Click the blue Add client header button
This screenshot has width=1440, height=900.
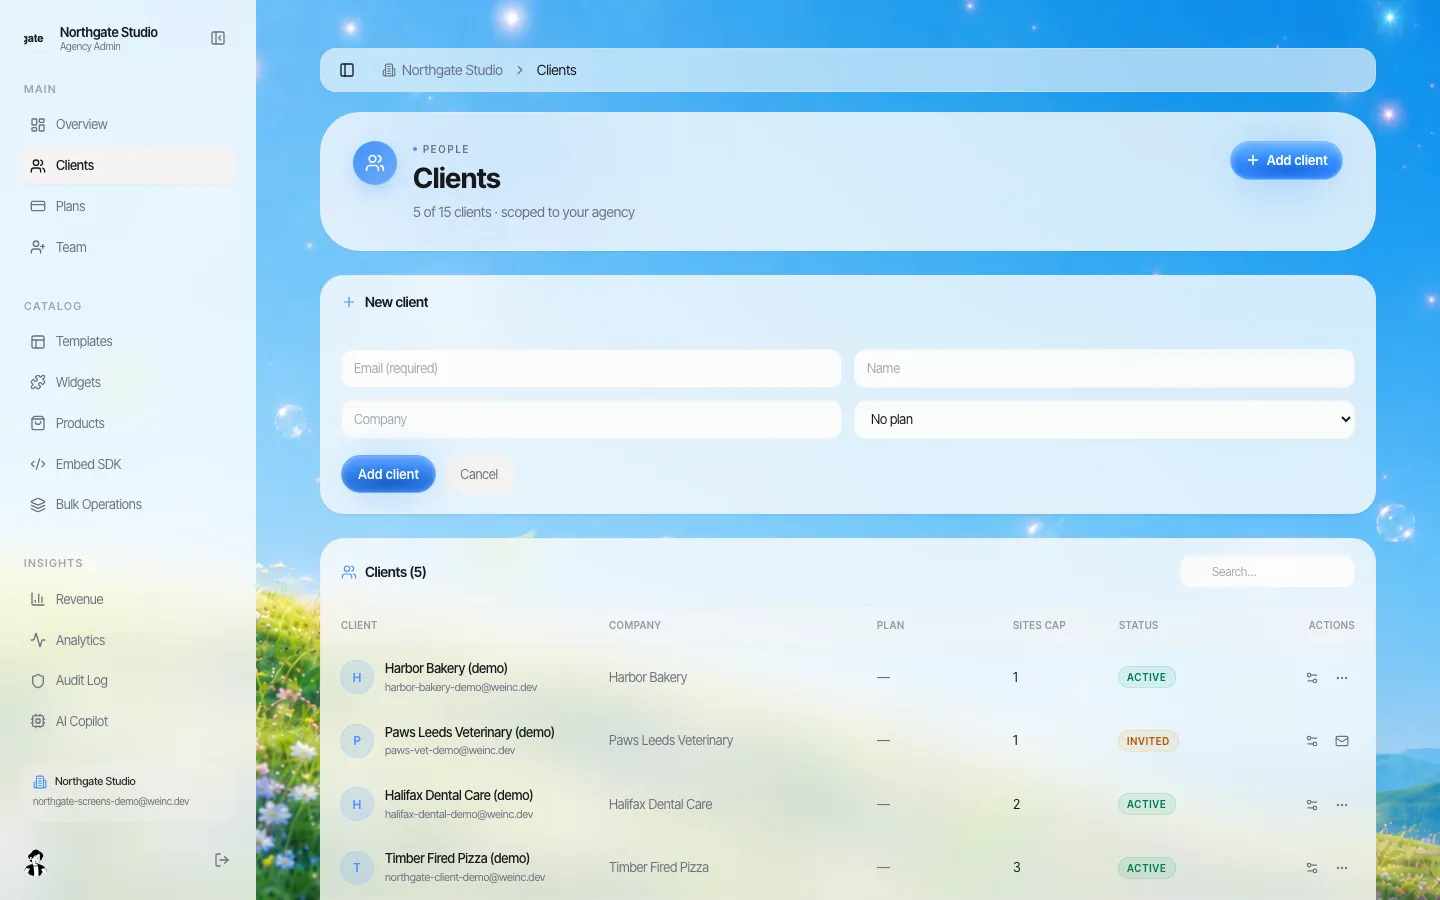[x=1286, y=160]
